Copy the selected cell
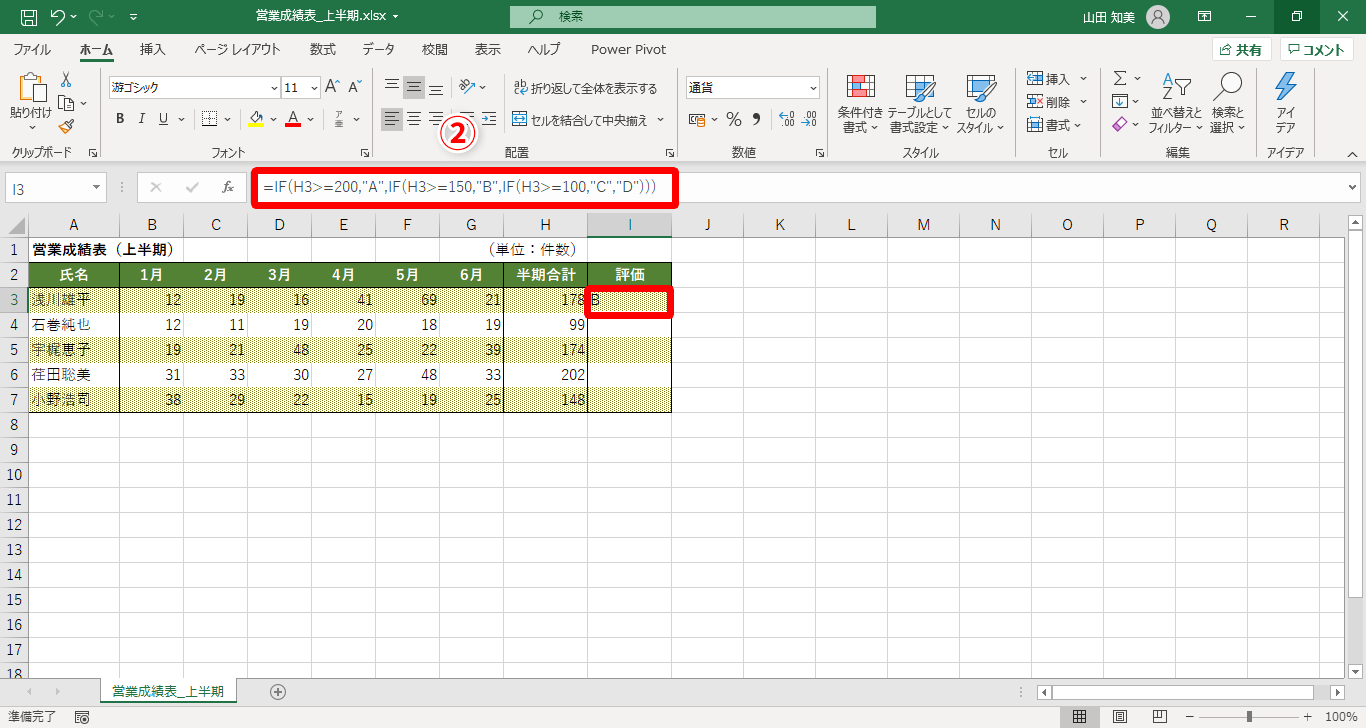1366x728 pixels. pos(66,103)
